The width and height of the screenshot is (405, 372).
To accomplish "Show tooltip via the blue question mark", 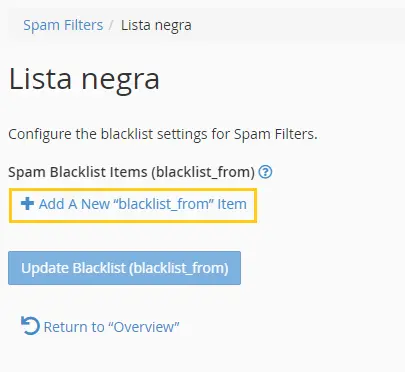I will [x=265, y=172].
